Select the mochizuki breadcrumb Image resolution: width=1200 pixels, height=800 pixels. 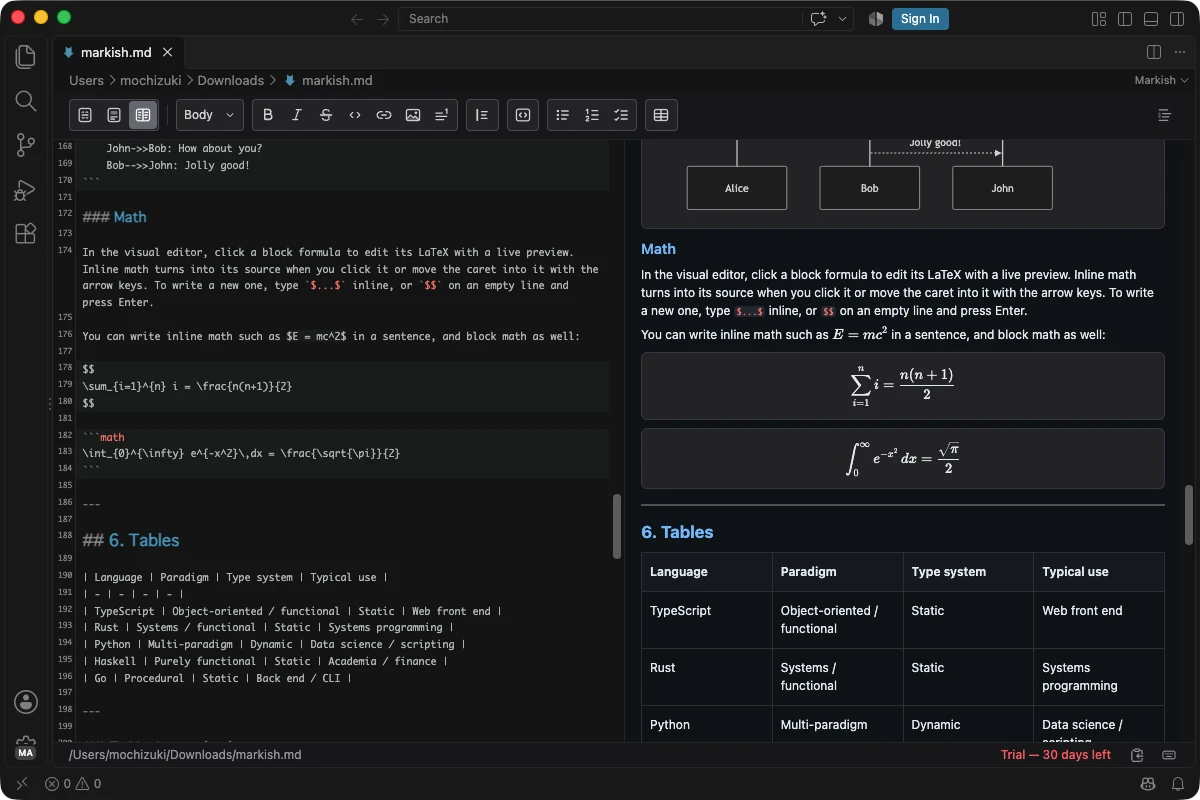coord(151,80)
